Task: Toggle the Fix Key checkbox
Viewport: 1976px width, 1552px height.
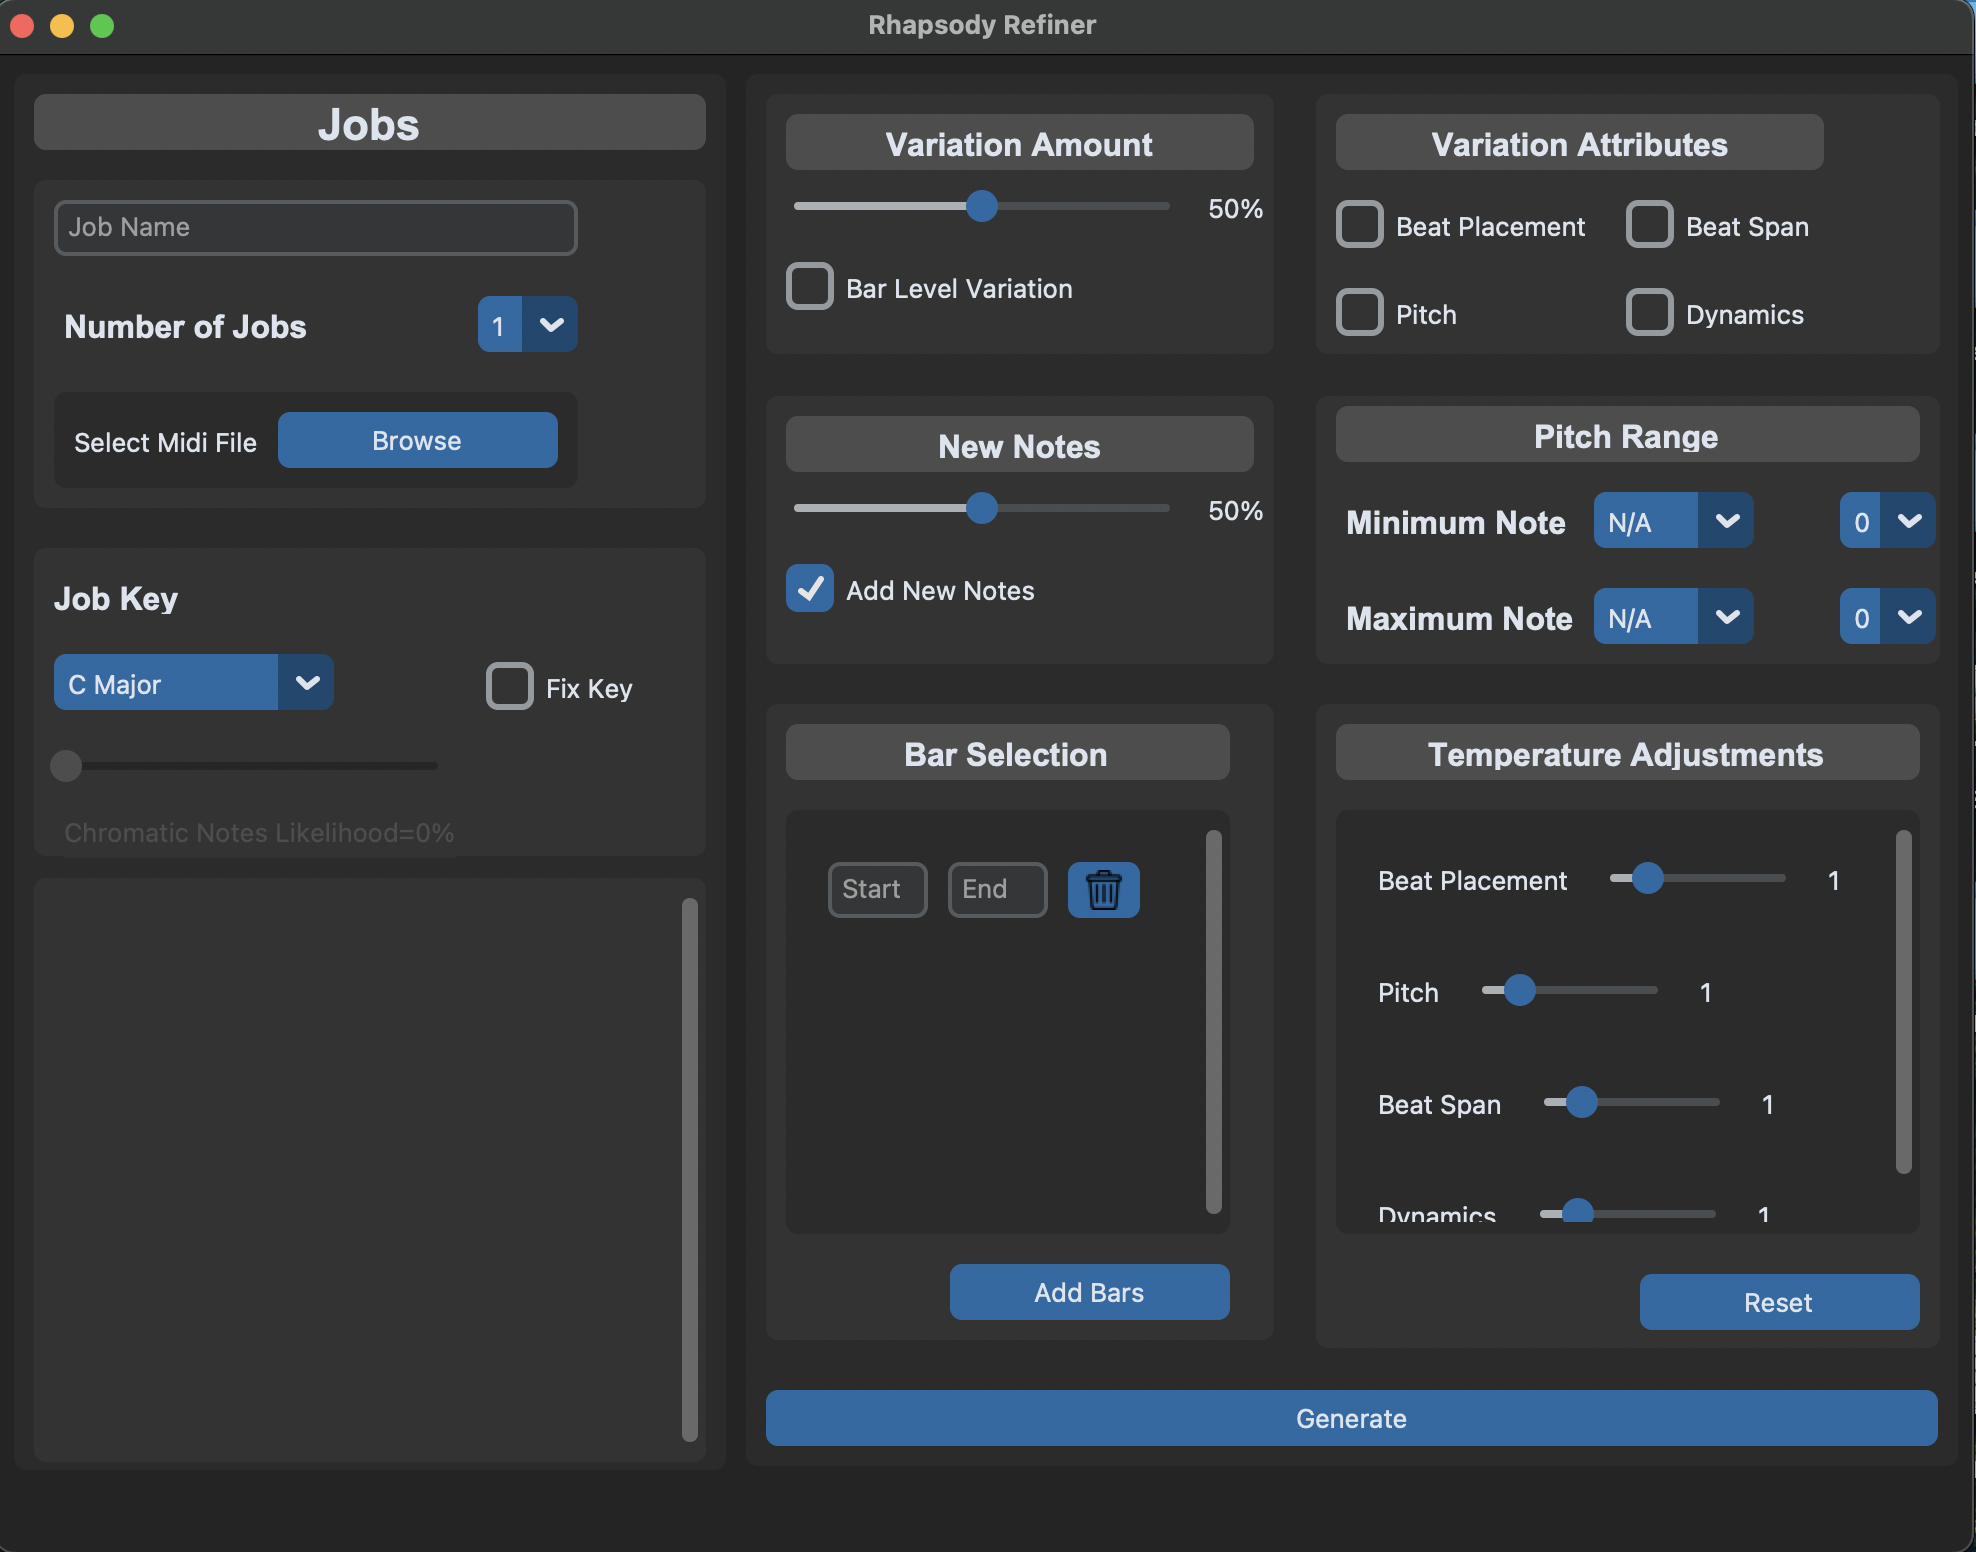Action: pos(510,687)
